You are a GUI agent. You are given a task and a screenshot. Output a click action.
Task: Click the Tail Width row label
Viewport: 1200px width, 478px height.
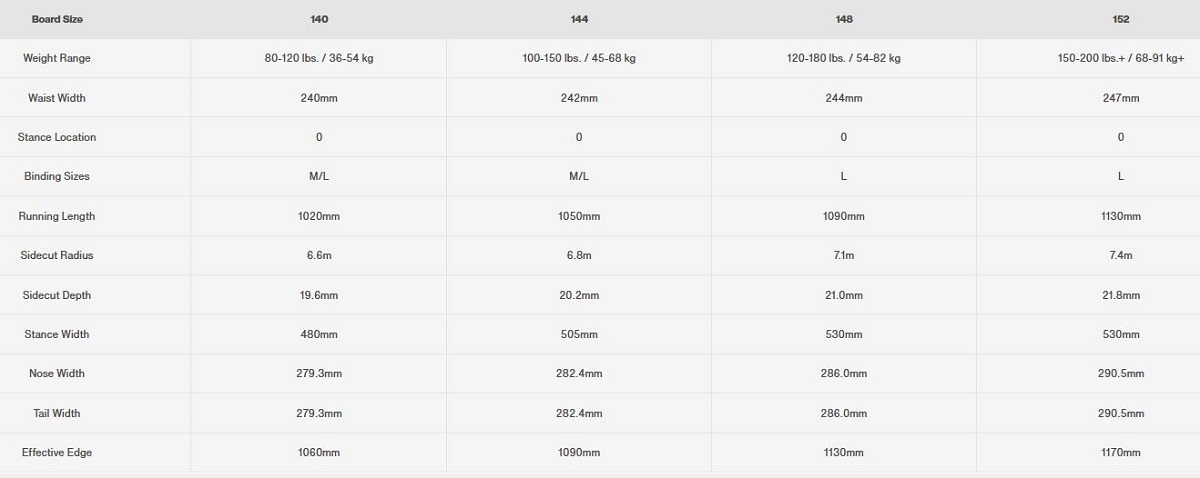[57, 413]
